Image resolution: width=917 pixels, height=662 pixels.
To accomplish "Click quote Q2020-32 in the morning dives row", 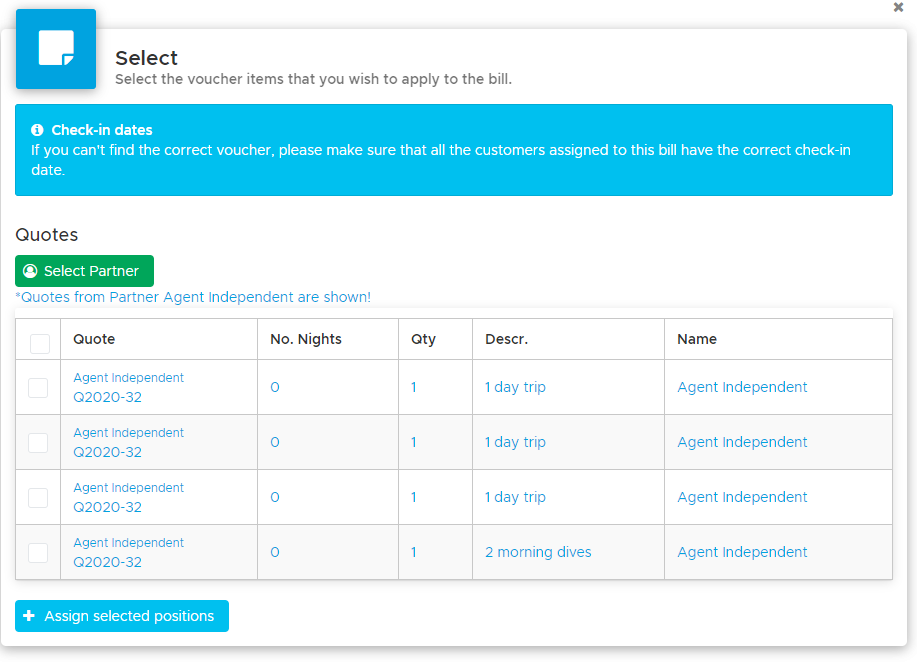I will 108,562.
